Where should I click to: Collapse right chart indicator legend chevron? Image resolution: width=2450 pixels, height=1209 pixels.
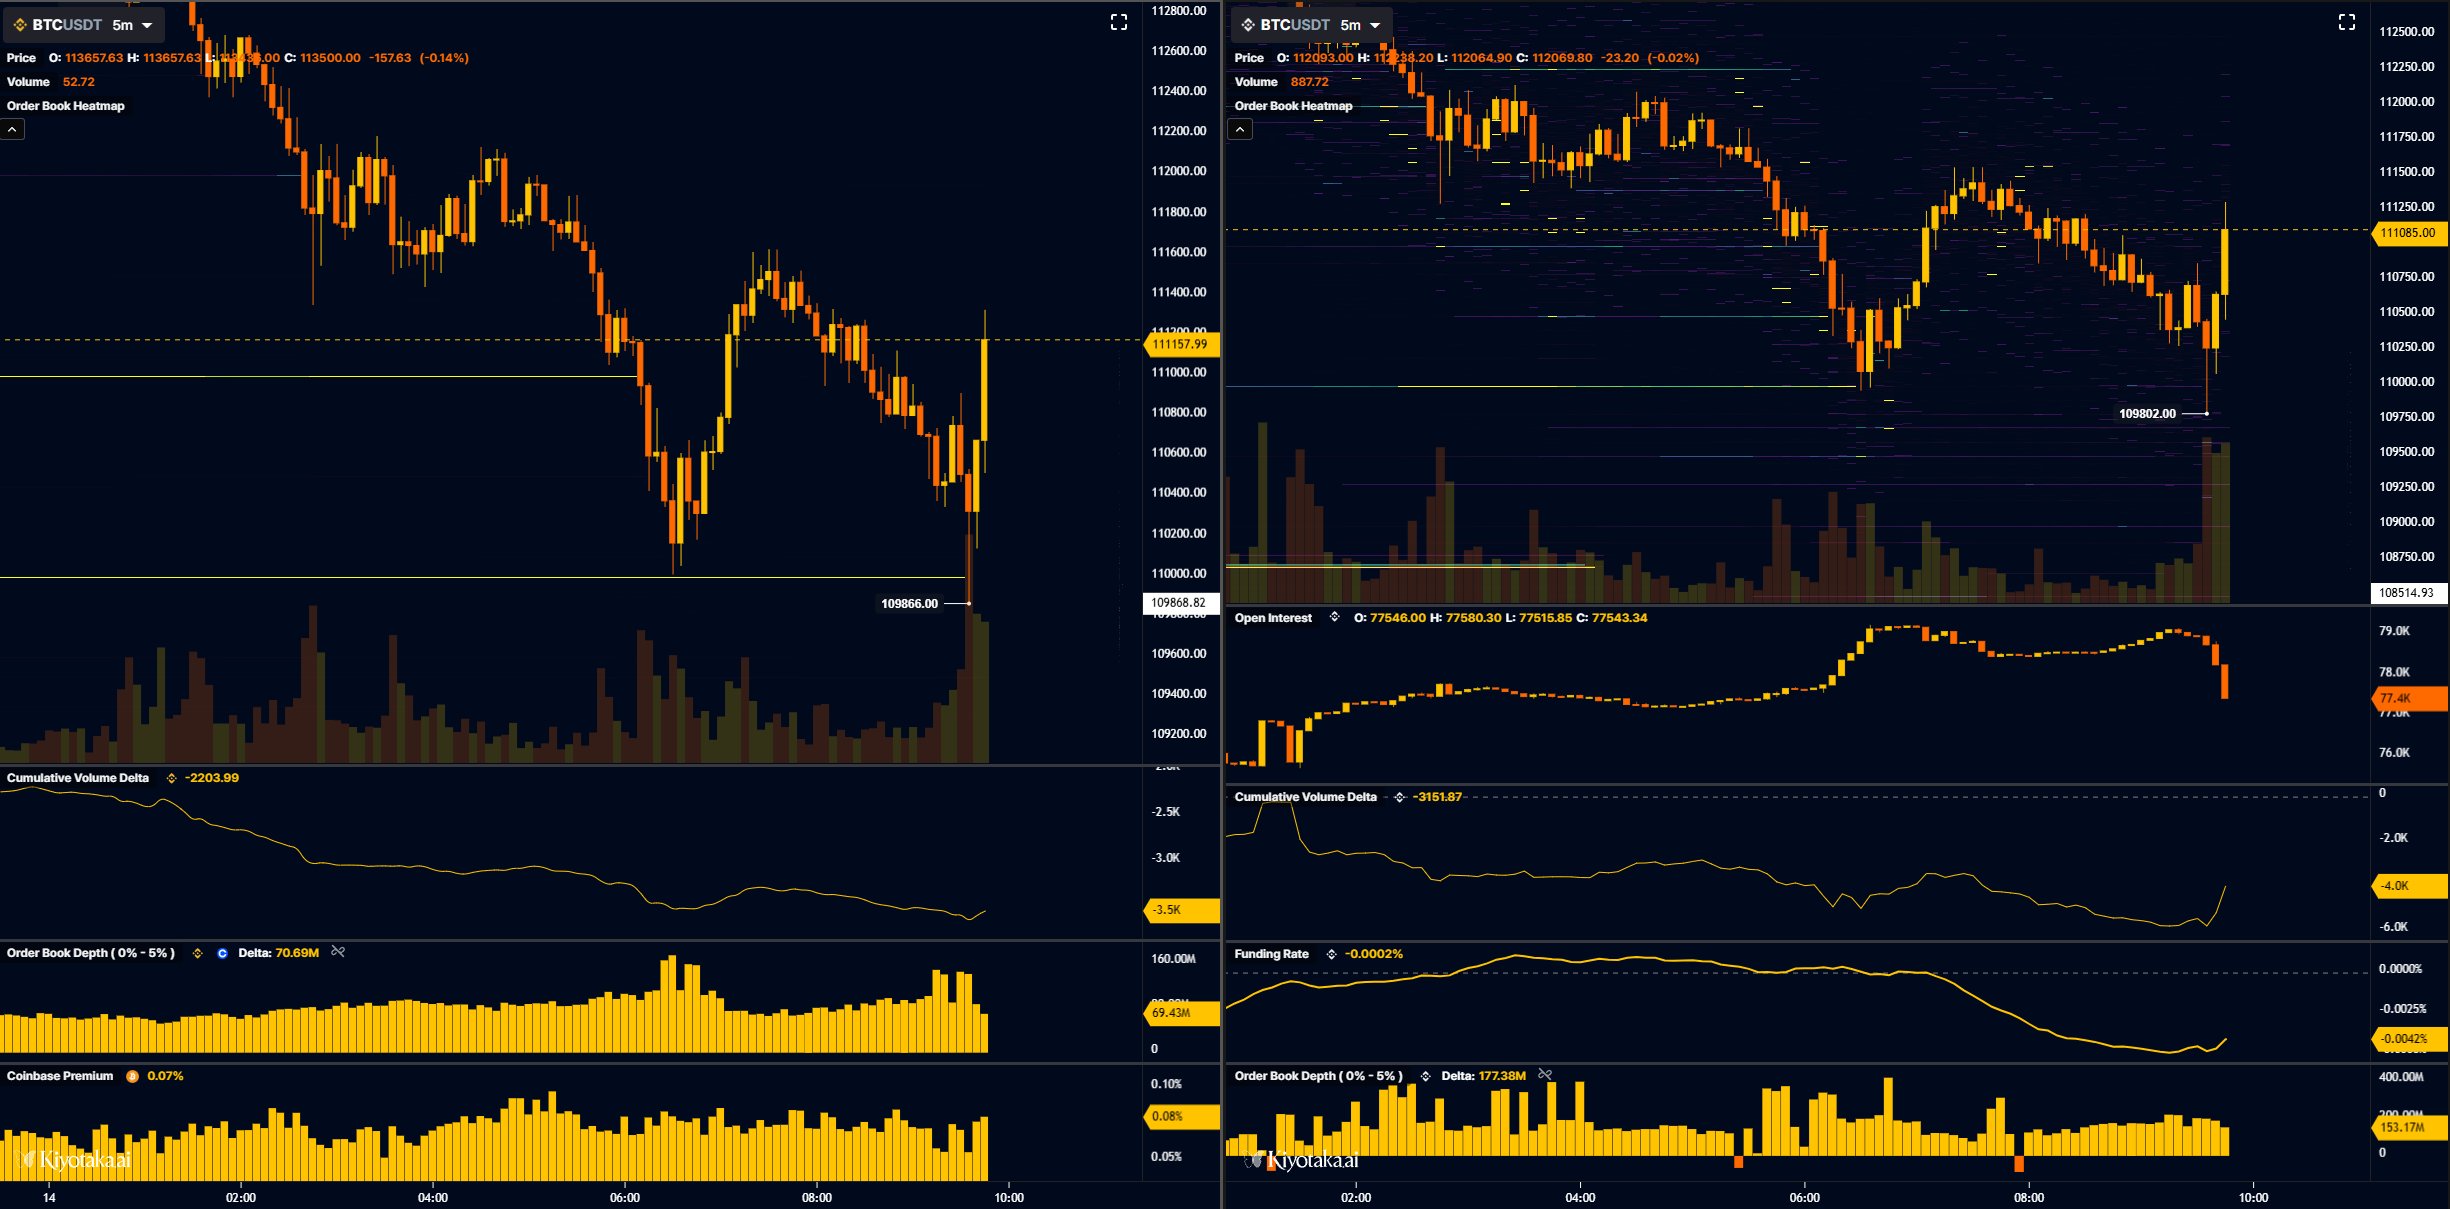[x=1240, y=130]
